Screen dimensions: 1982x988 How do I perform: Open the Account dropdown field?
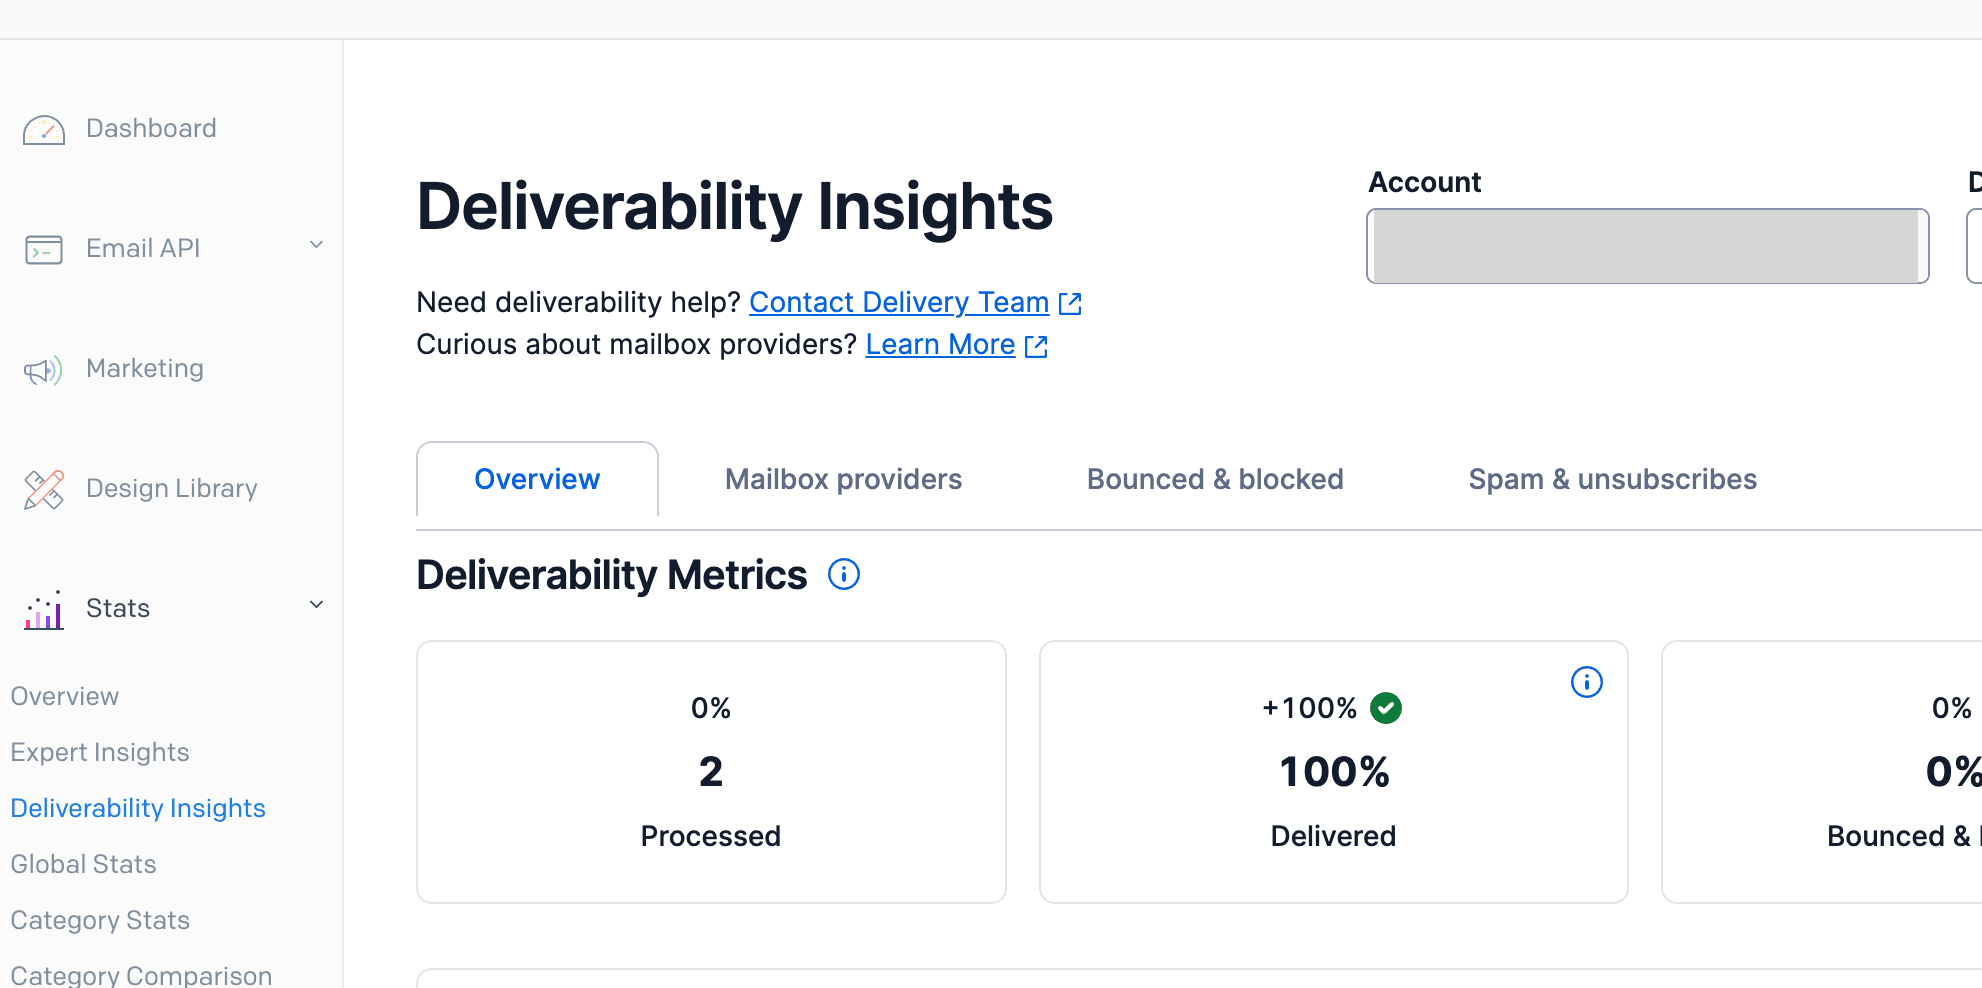(1647, 247)
